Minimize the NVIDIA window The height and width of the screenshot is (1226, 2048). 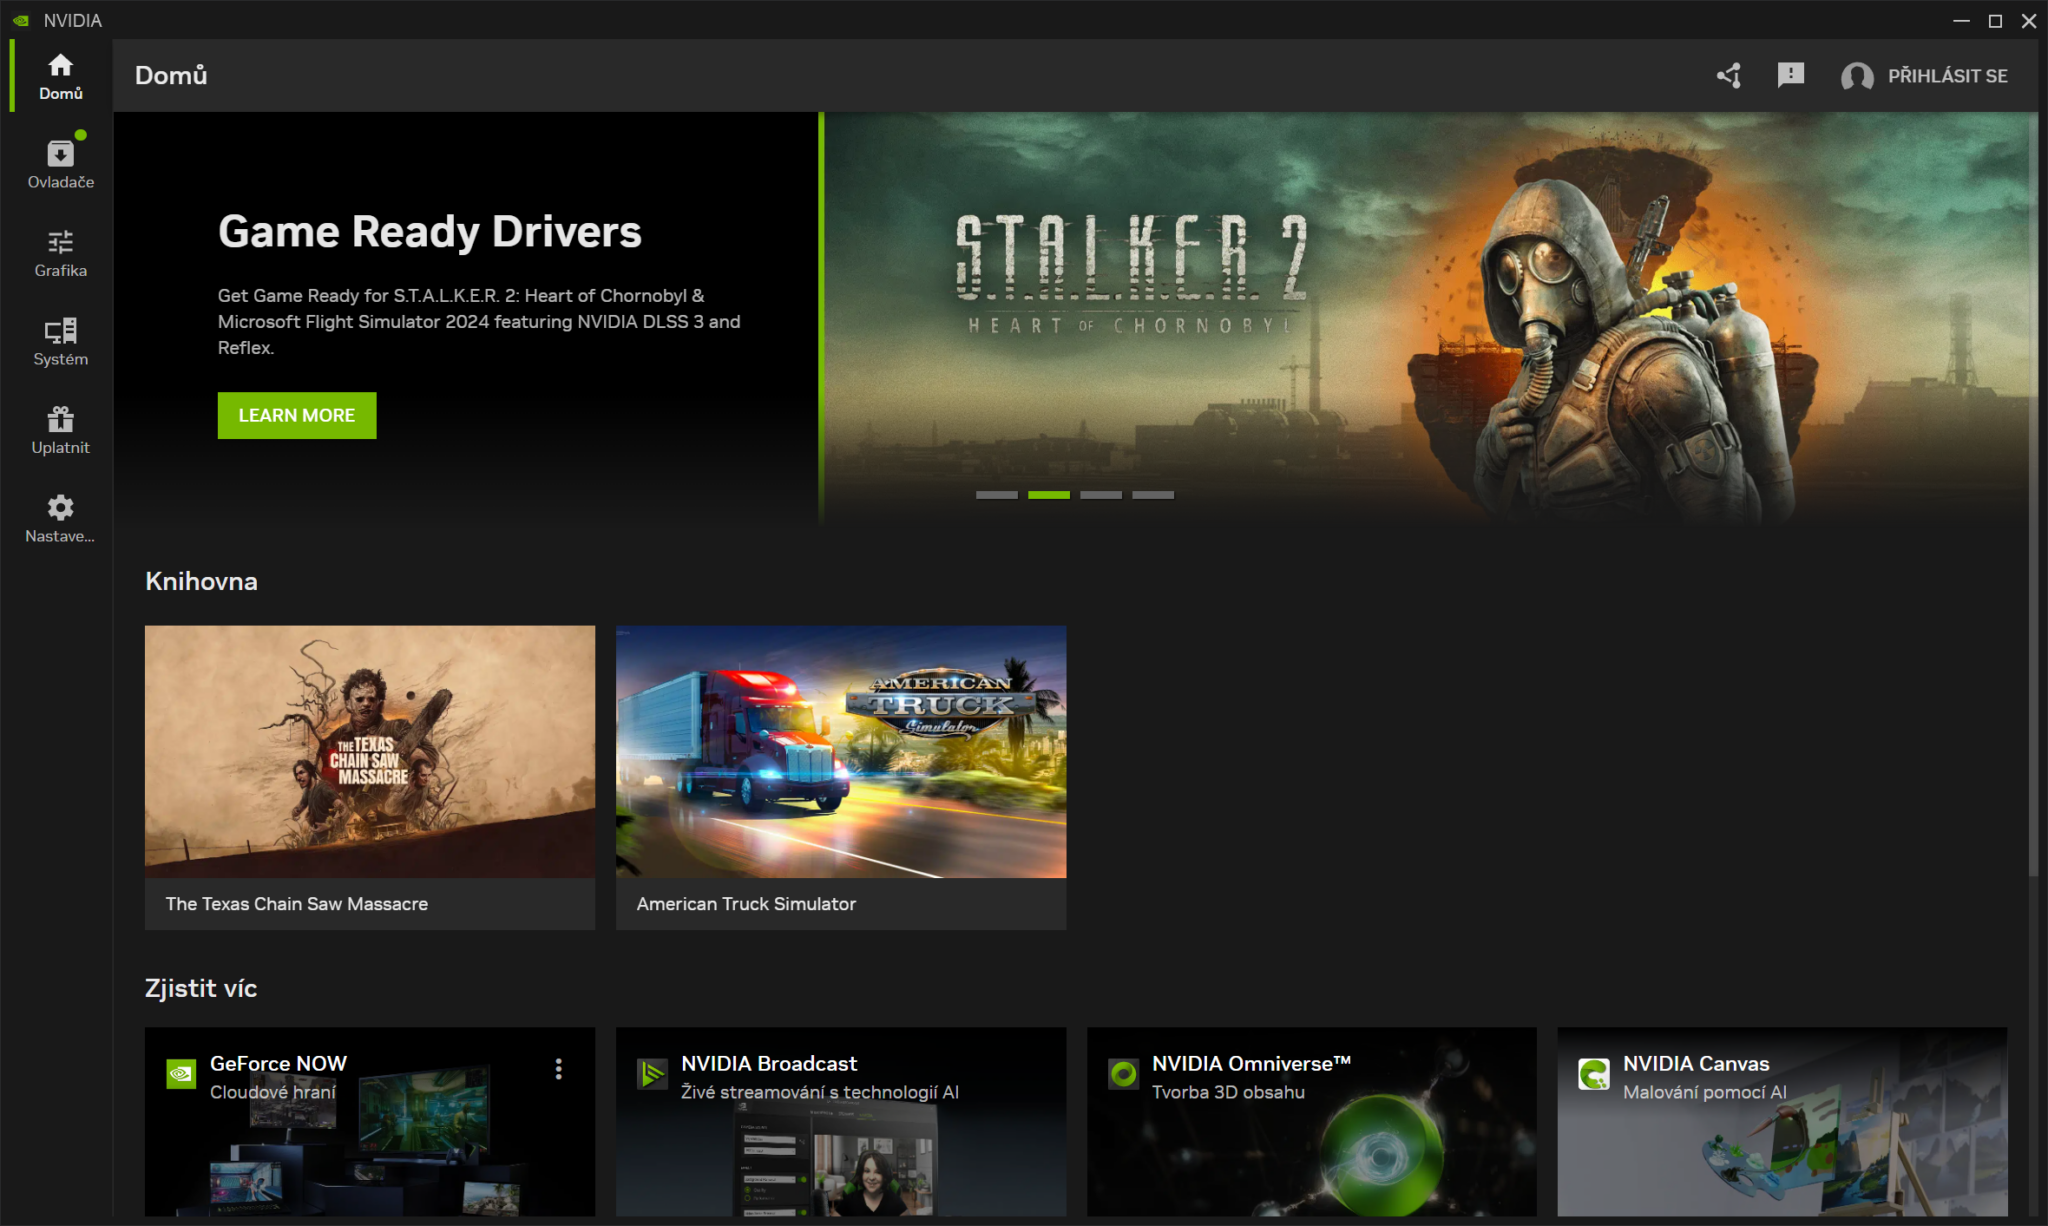[1961, 20]
